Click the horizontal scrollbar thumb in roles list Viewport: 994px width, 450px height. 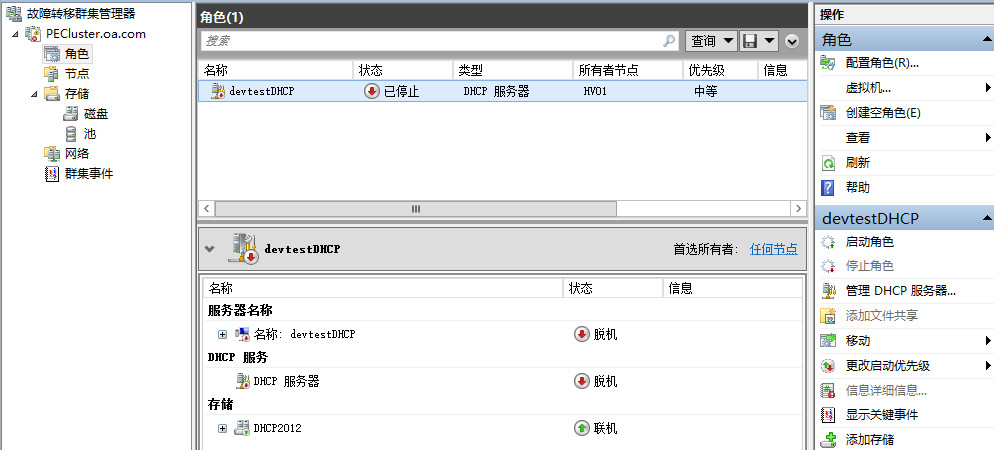416,209
